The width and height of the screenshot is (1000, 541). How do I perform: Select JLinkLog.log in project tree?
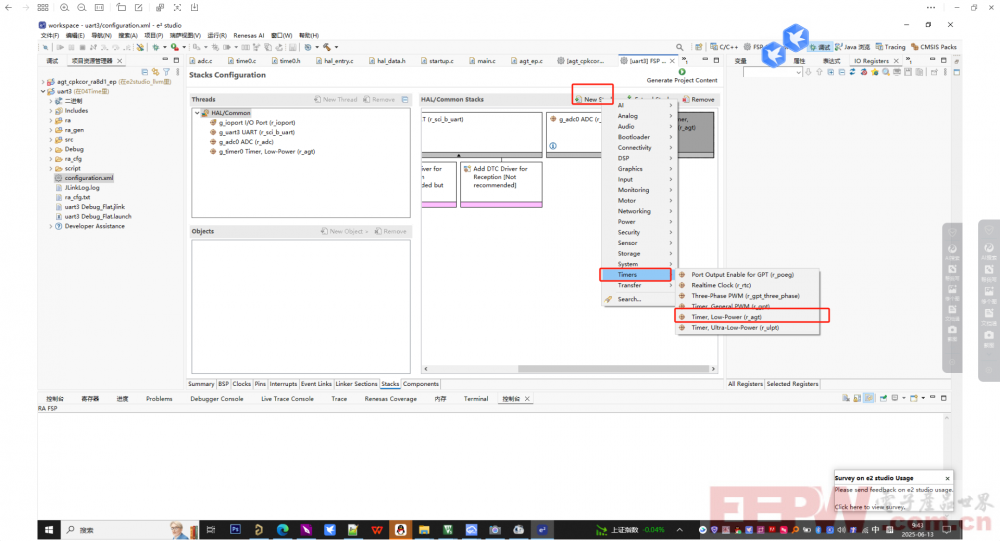click(82, 188)
